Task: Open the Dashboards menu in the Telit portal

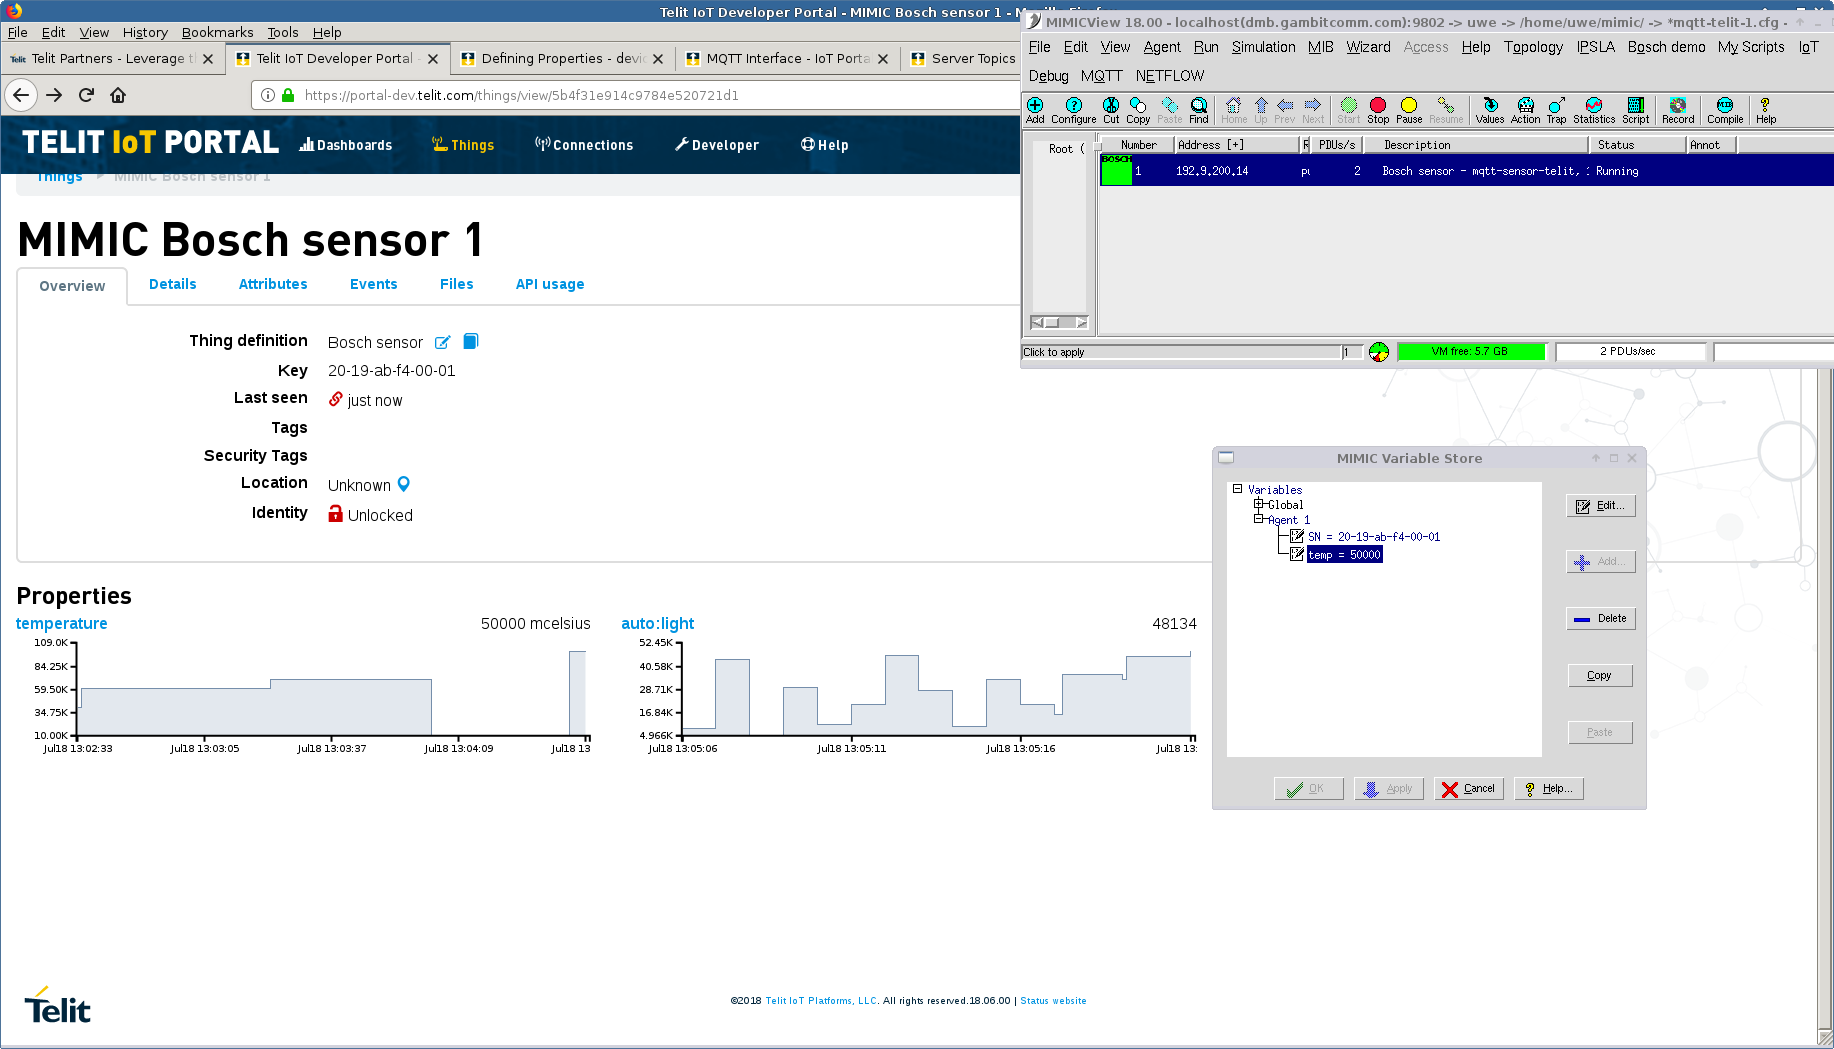Action: 346,145
